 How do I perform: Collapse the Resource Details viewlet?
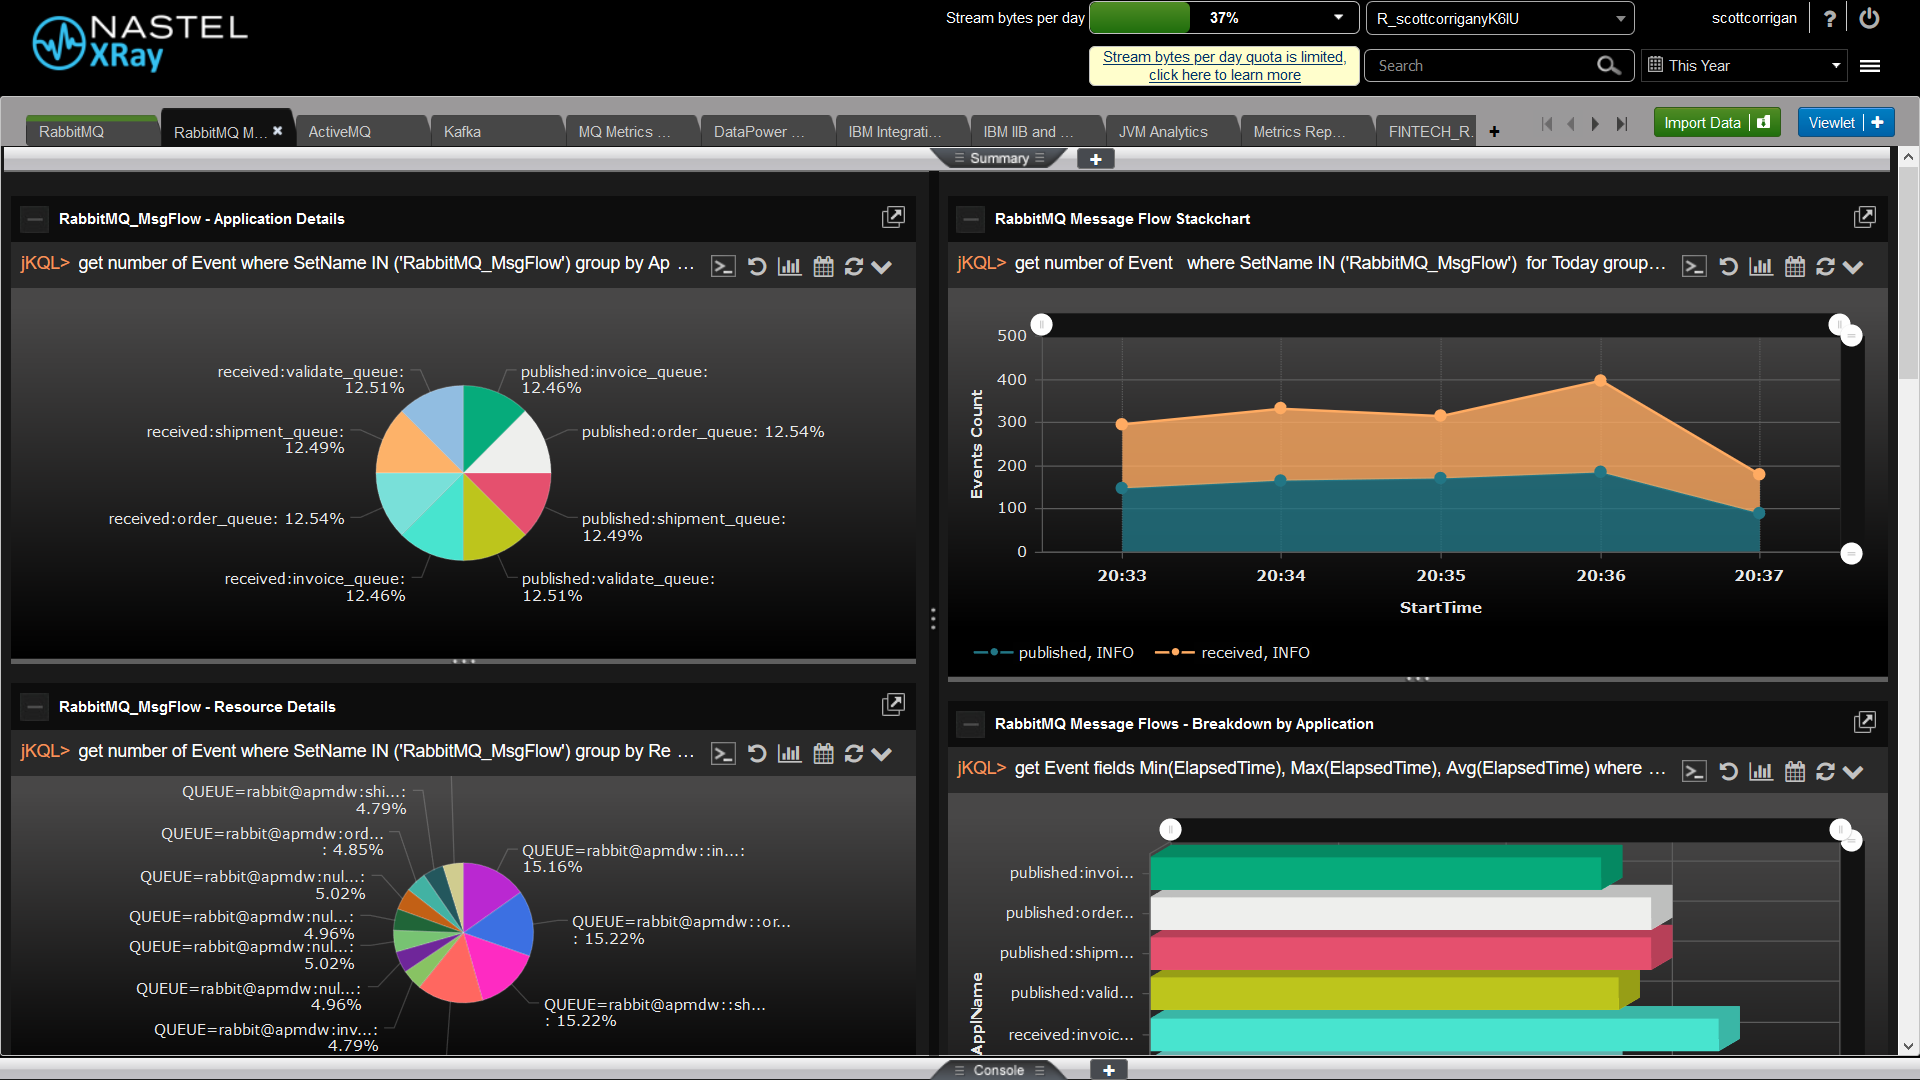(x=35, y=707)
